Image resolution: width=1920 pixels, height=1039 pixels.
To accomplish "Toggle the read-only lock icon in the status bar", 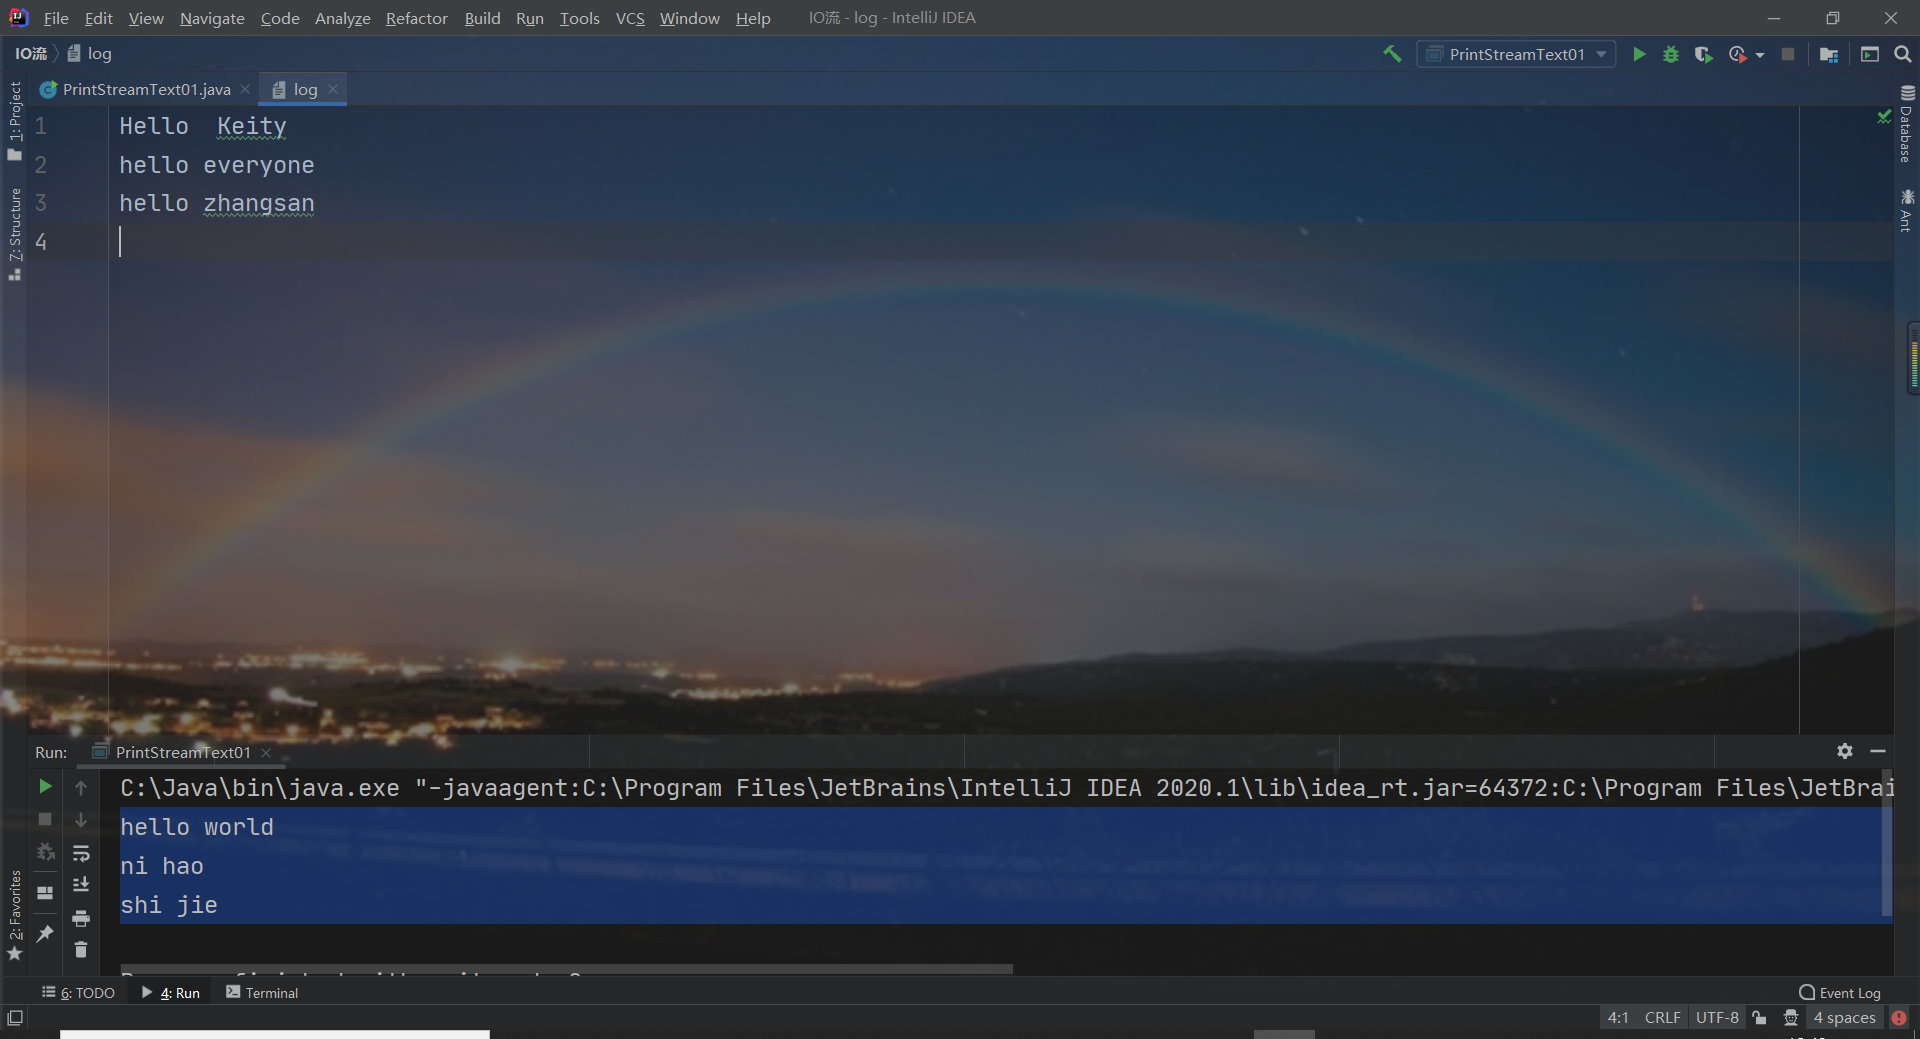I will click(x=1760, y=1018).
